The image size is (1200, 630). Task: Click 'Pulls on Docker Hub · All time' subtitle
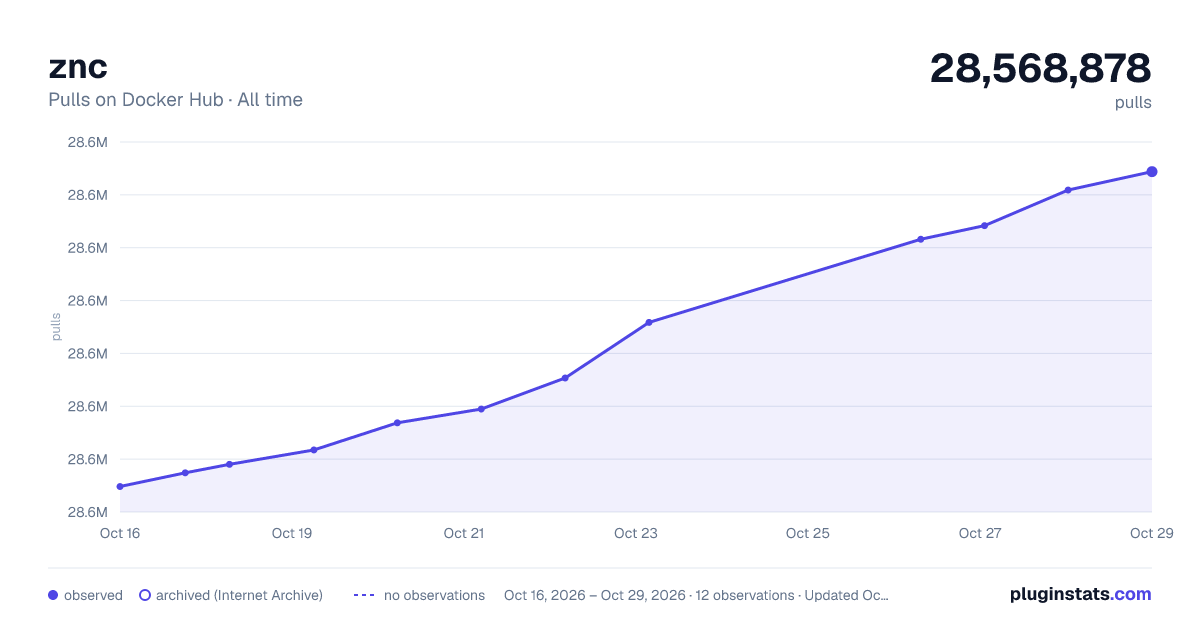point(175,100)
